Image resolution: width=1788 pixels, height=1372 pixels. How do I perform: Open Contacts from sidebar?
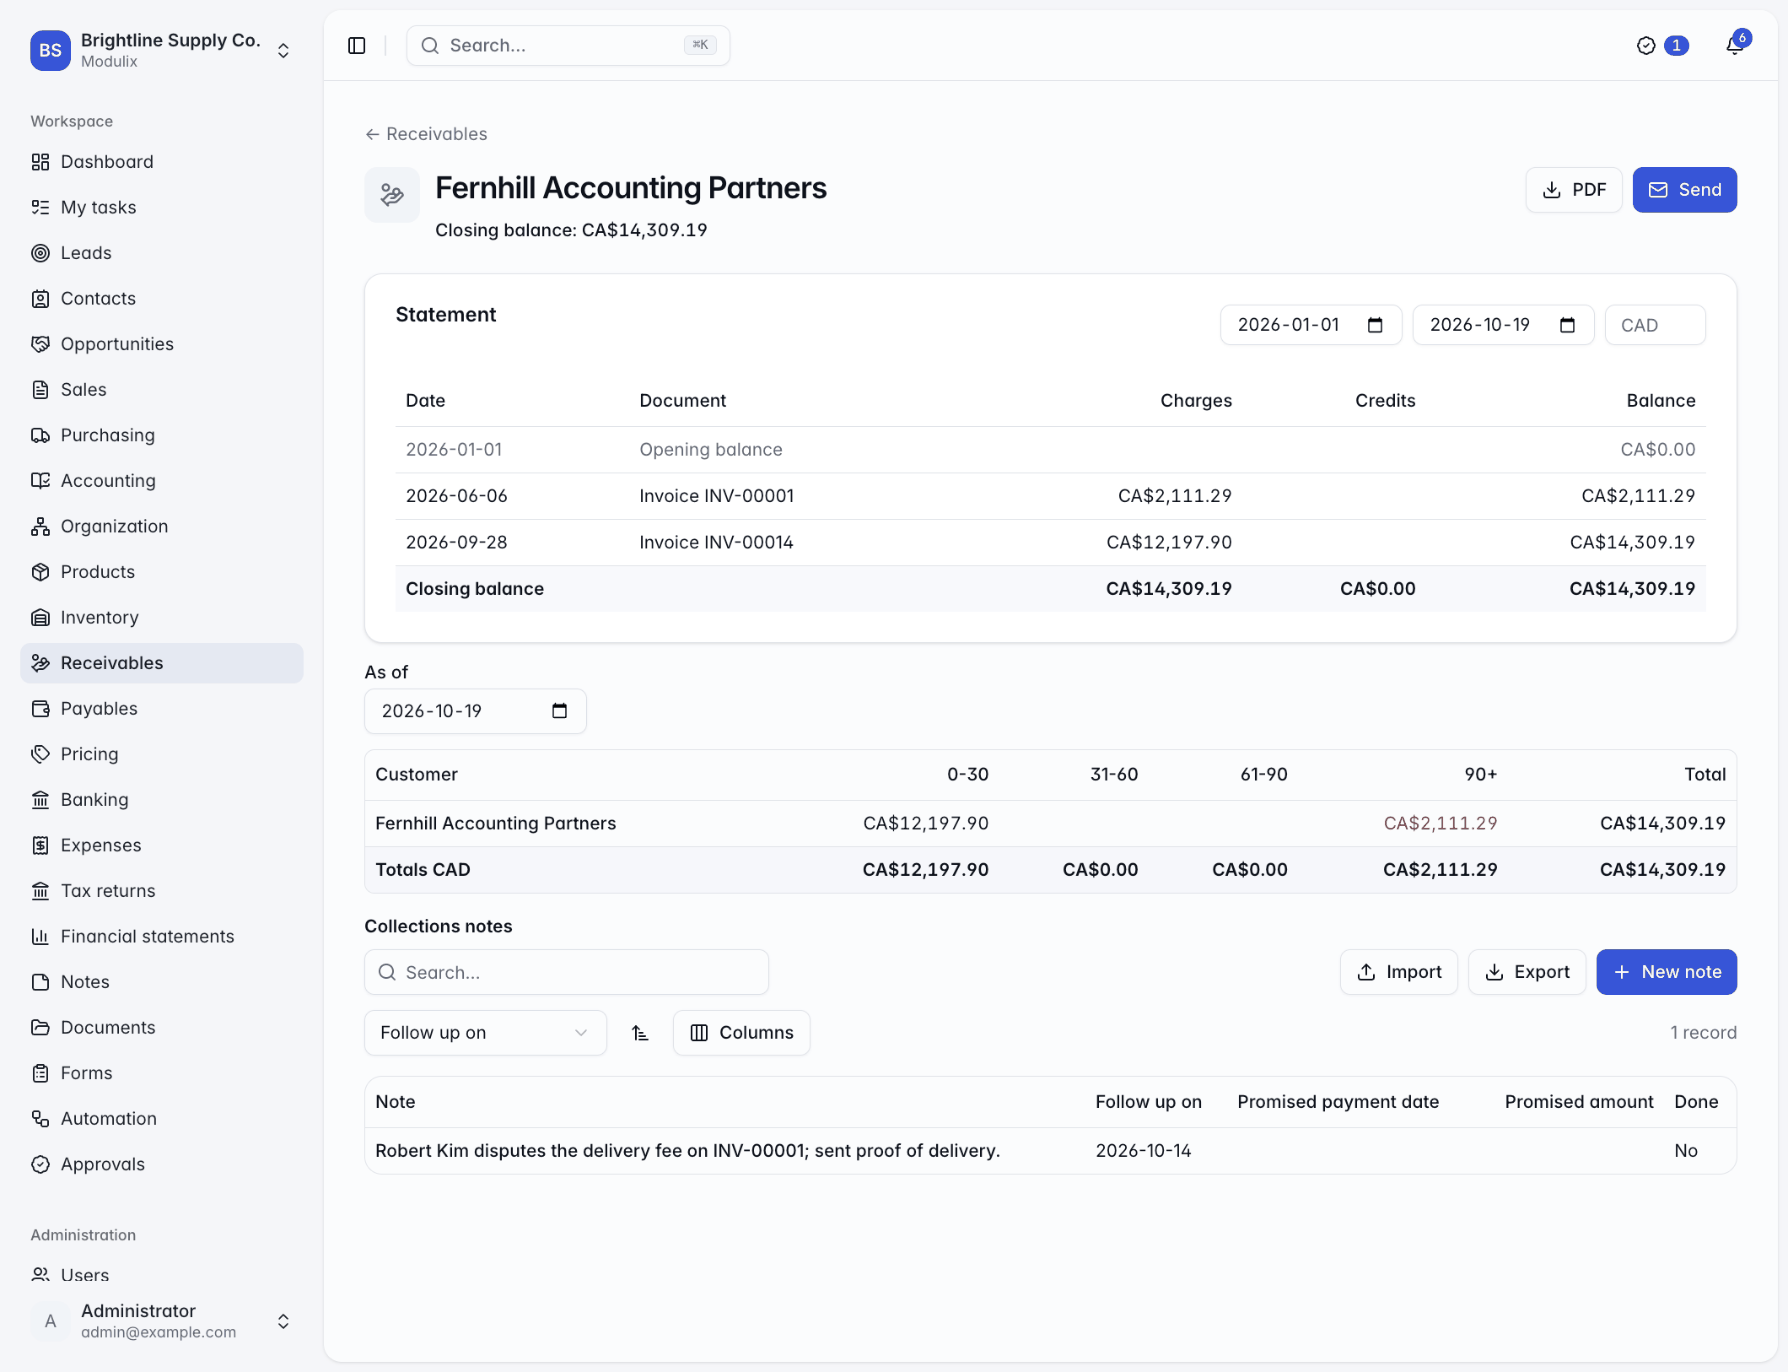click(x=162, y=298)
